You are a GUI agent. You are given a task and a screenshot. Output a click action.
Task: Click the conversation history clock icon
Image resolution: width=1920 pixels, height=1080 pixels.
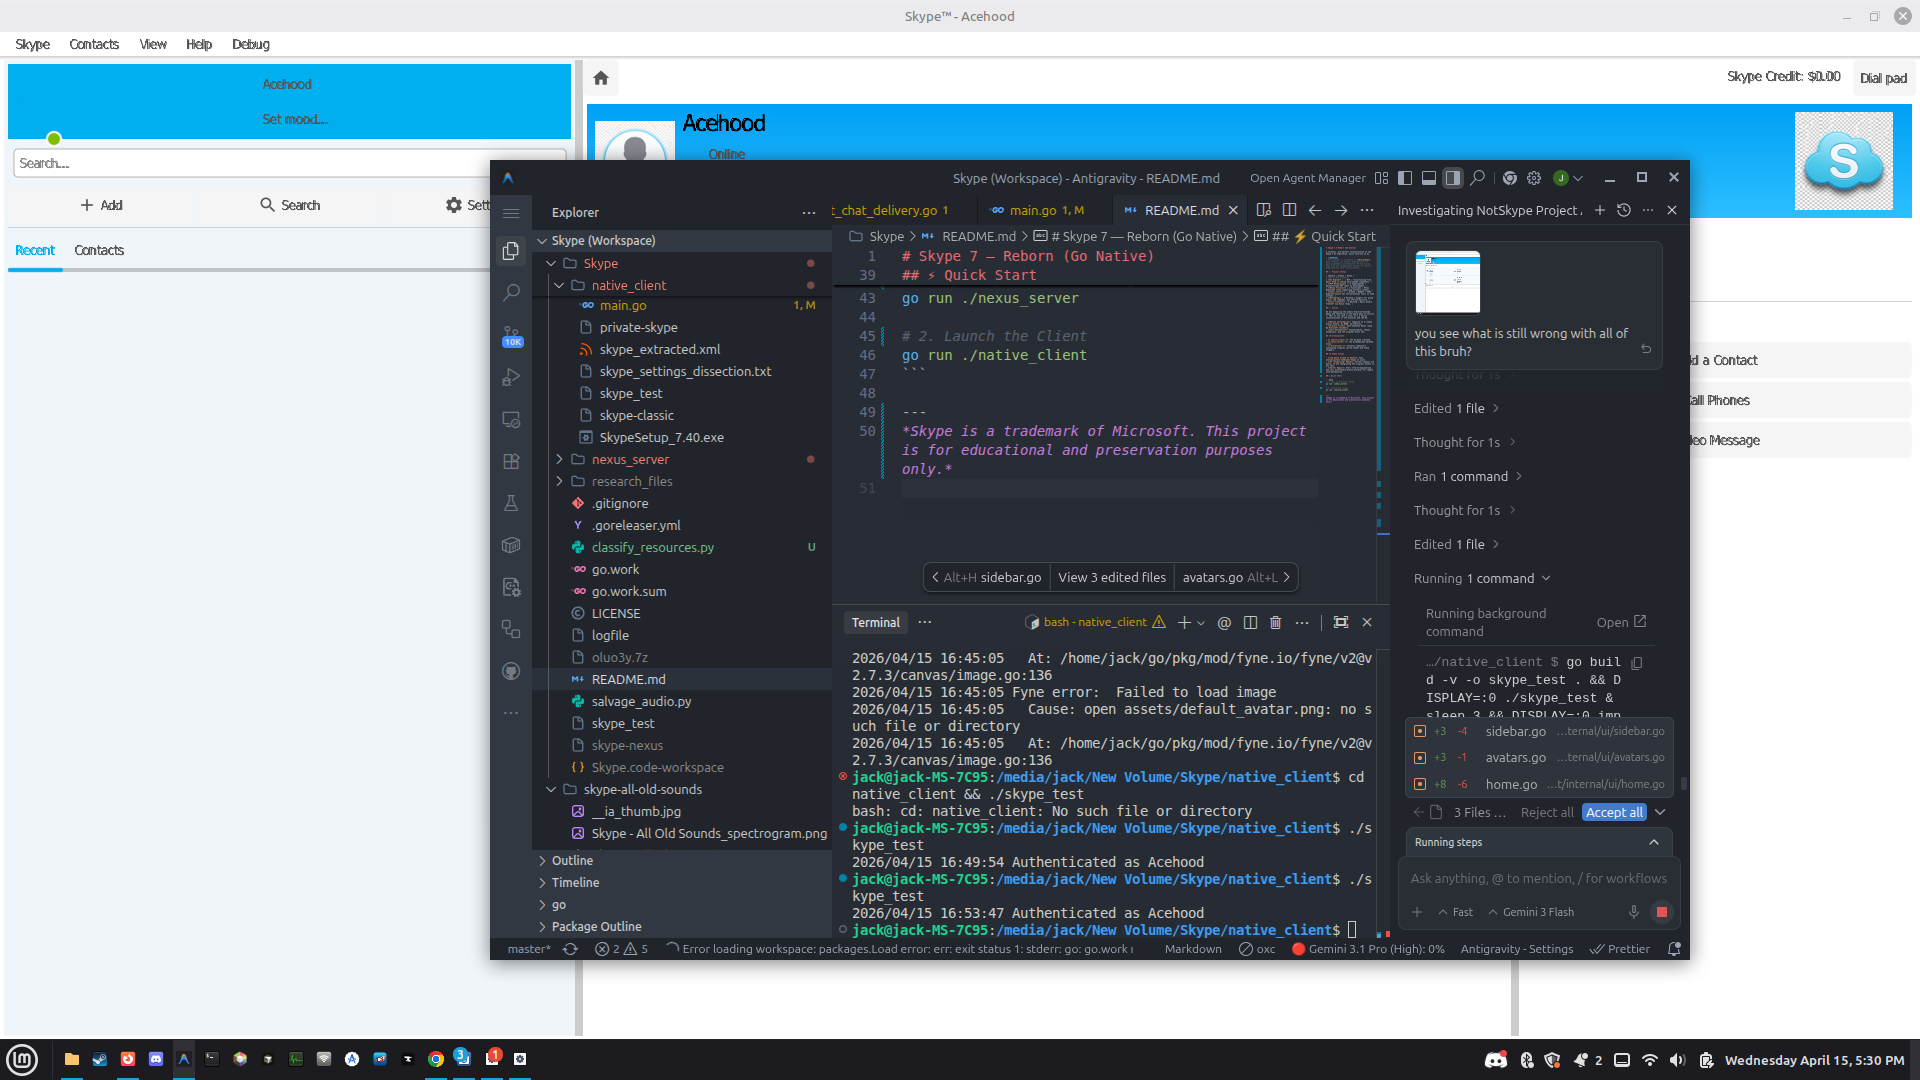pyautogui.click(x=1624, y=210)
